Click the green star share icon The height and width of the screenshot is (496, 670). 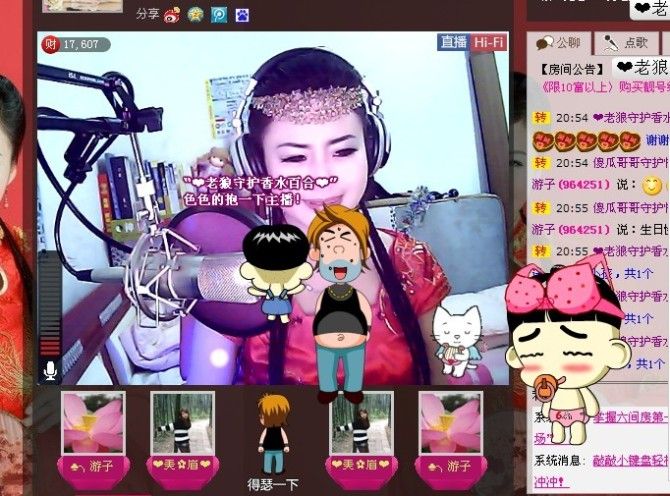click(195, 15)
